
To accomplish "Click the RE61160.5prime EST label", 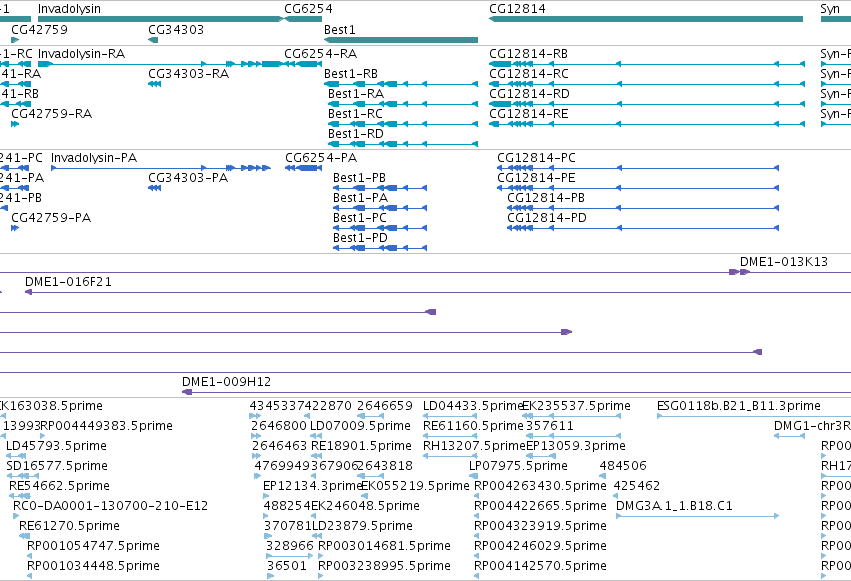I will pos(473,426).
